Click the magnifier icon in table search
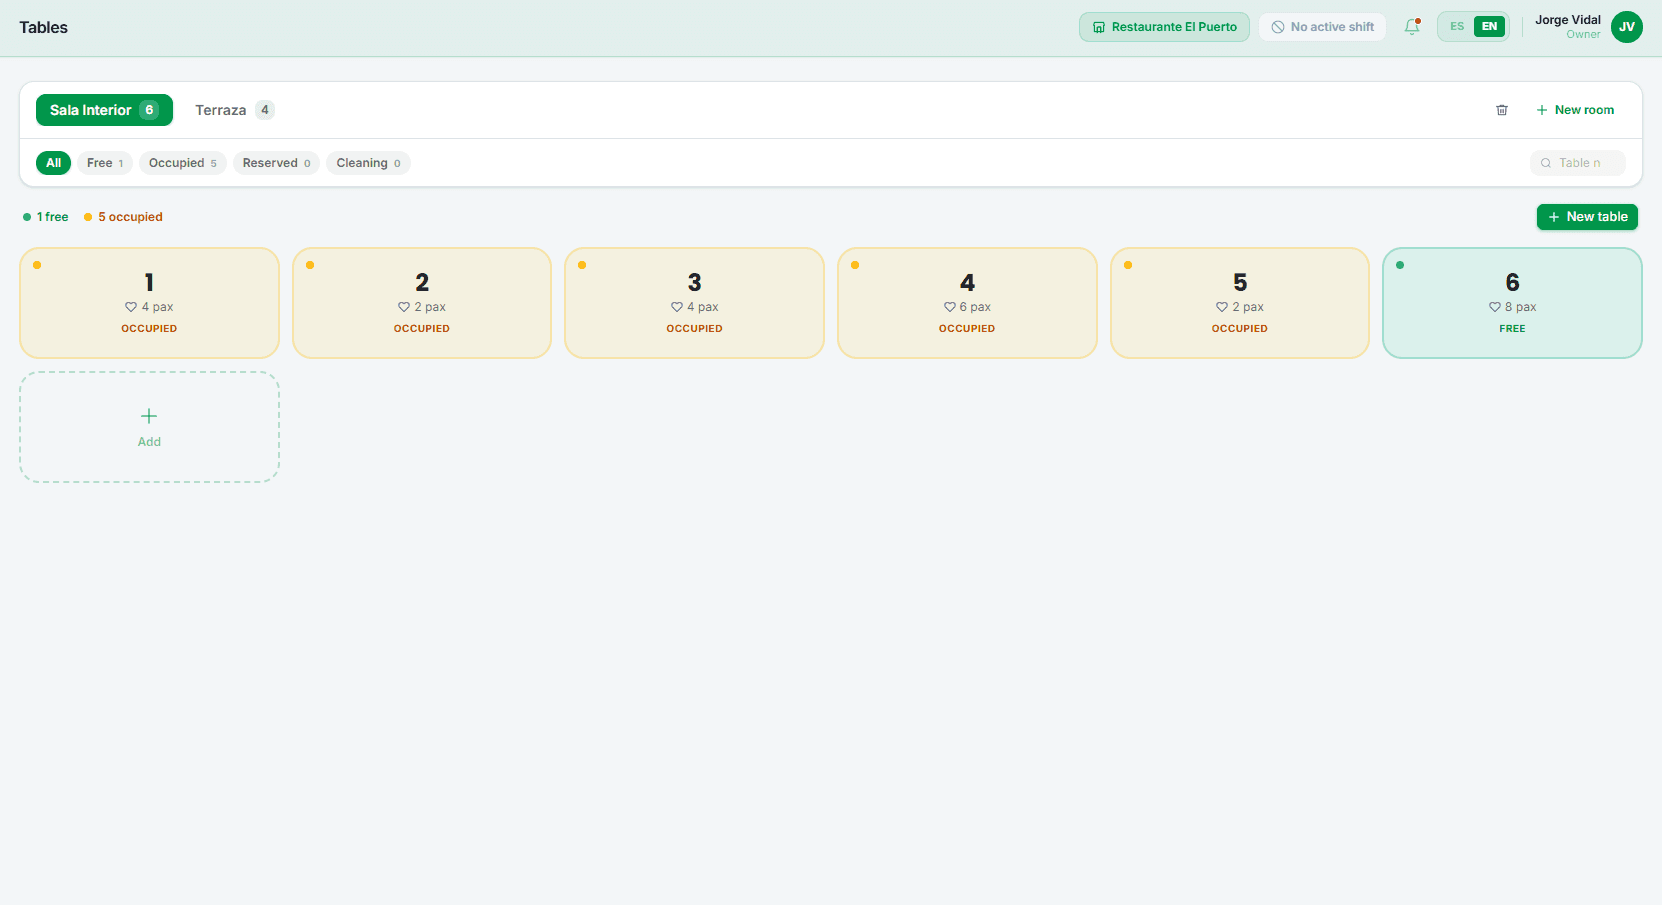 point(1546,163)
